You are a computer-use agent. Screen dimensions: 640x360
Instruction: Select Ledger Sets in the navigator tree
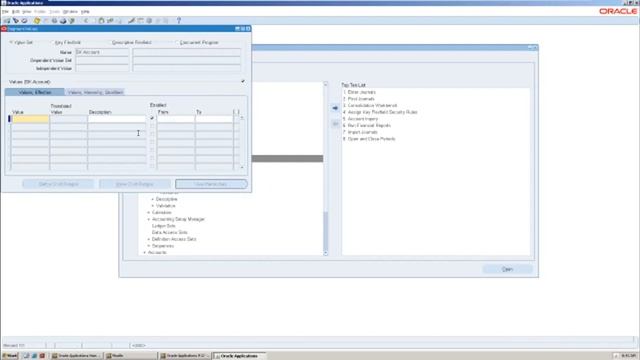pyautogui.click(x=164, y=226)
